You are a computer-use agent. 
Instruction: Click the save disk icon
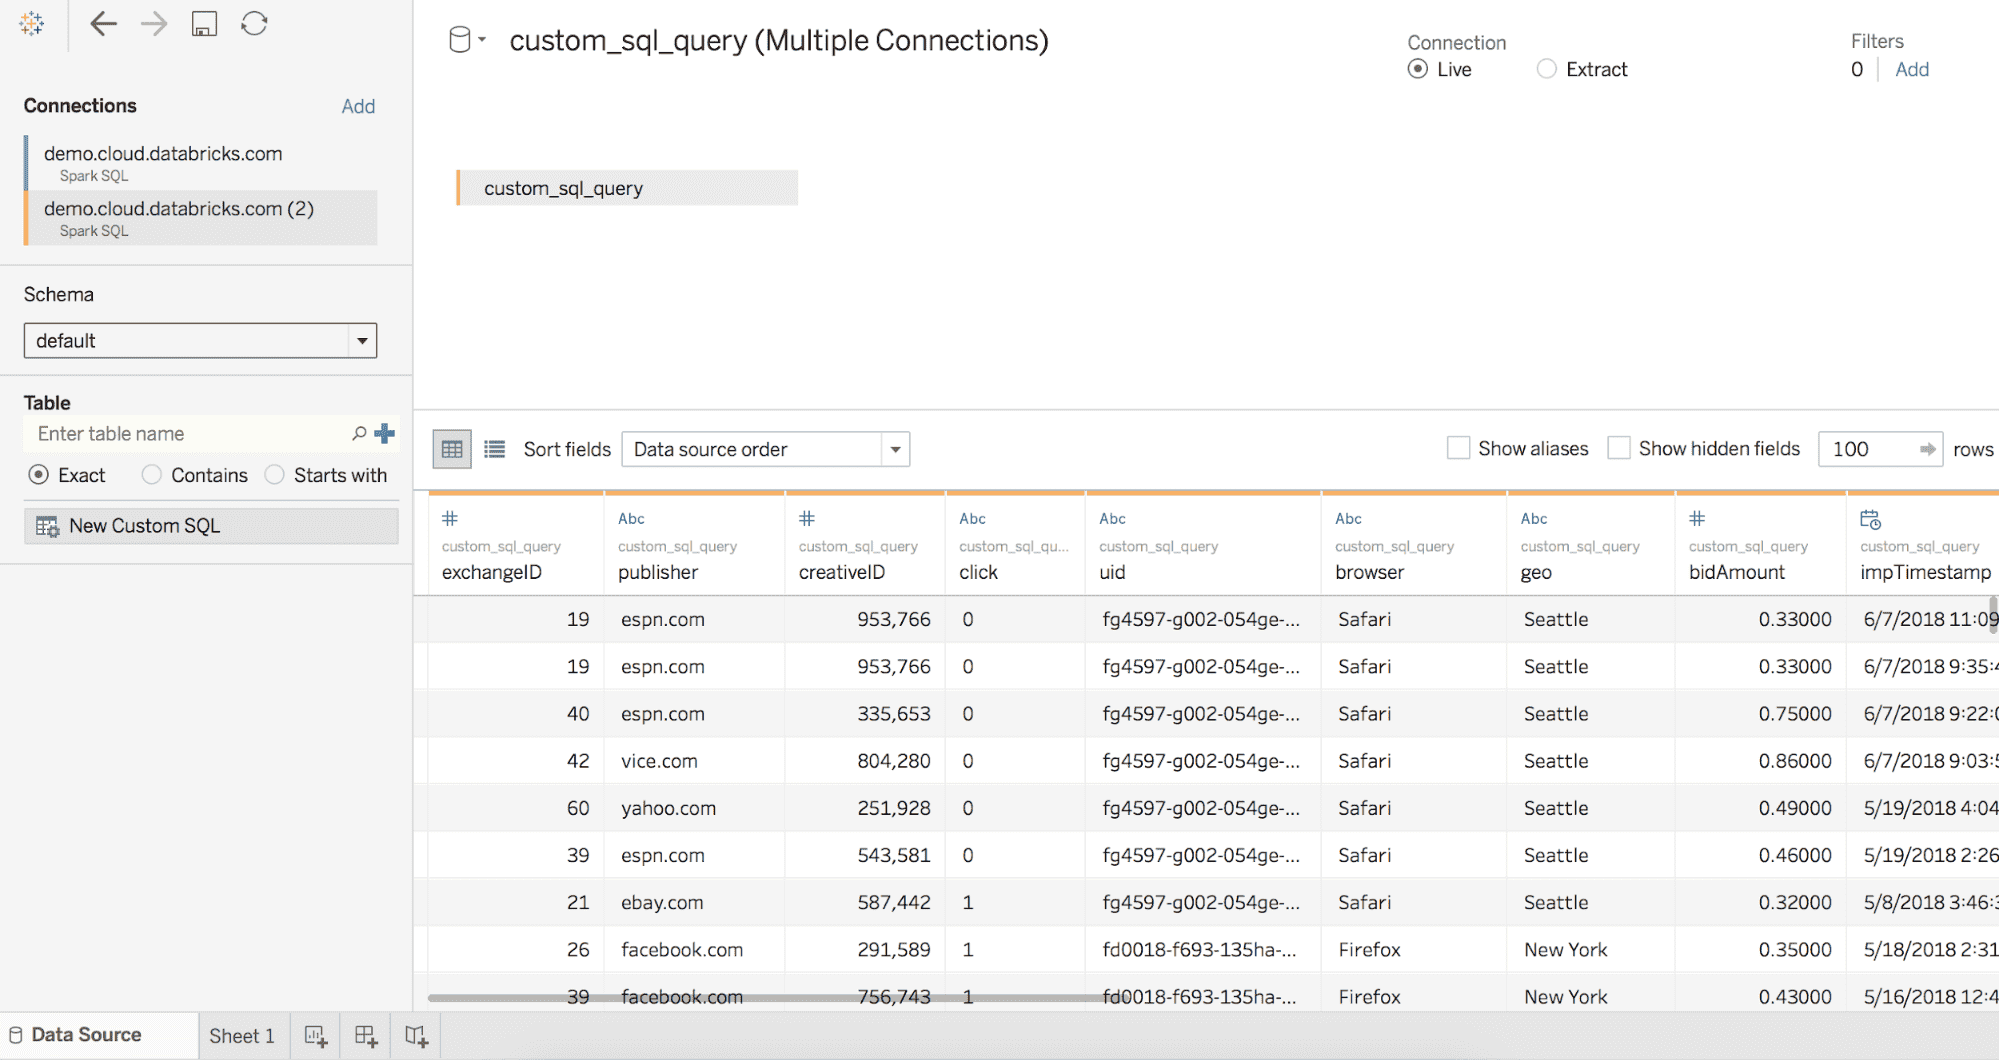(x=204, y=24)
